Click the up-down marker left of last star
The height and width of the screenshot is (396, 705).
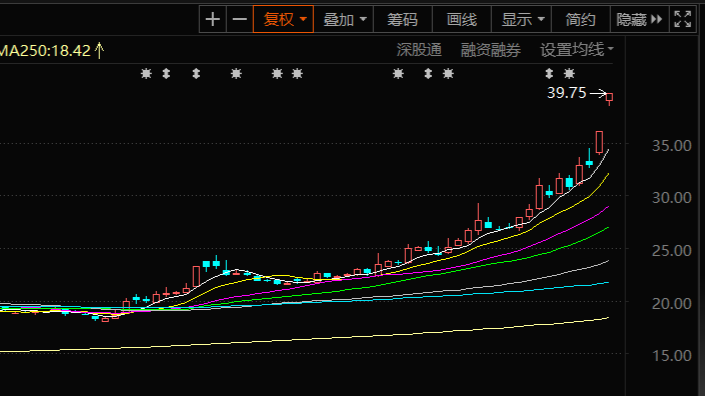coord(549,73)
